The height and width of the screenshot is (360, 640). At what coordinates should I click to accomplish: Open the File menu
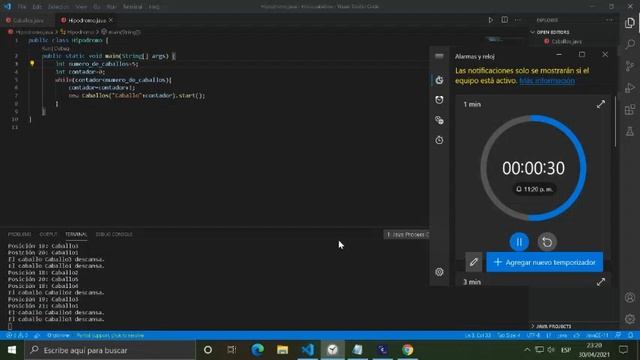[x=22, y=7]
